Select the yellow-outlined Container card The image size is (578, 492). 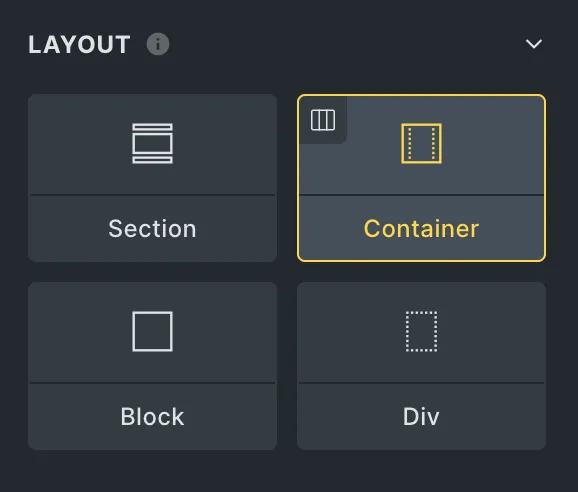pyautogui.click(x=421, y=178)
